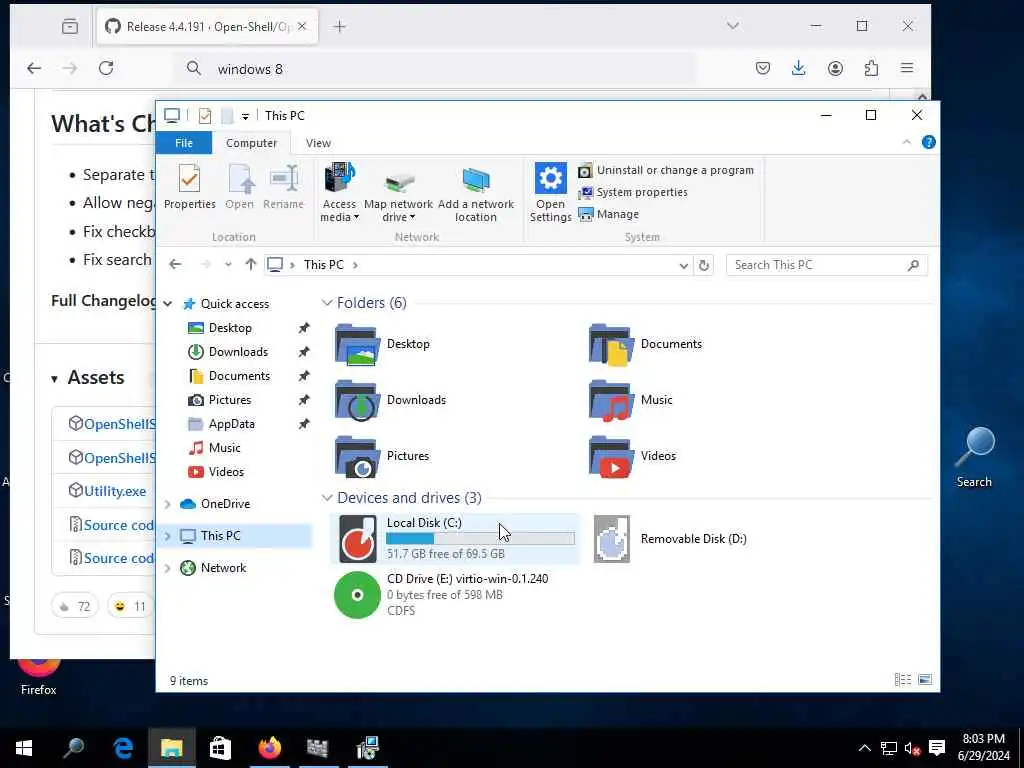Collapse the Folders (6) group
Screen dimensions: 1024x768
327,303
